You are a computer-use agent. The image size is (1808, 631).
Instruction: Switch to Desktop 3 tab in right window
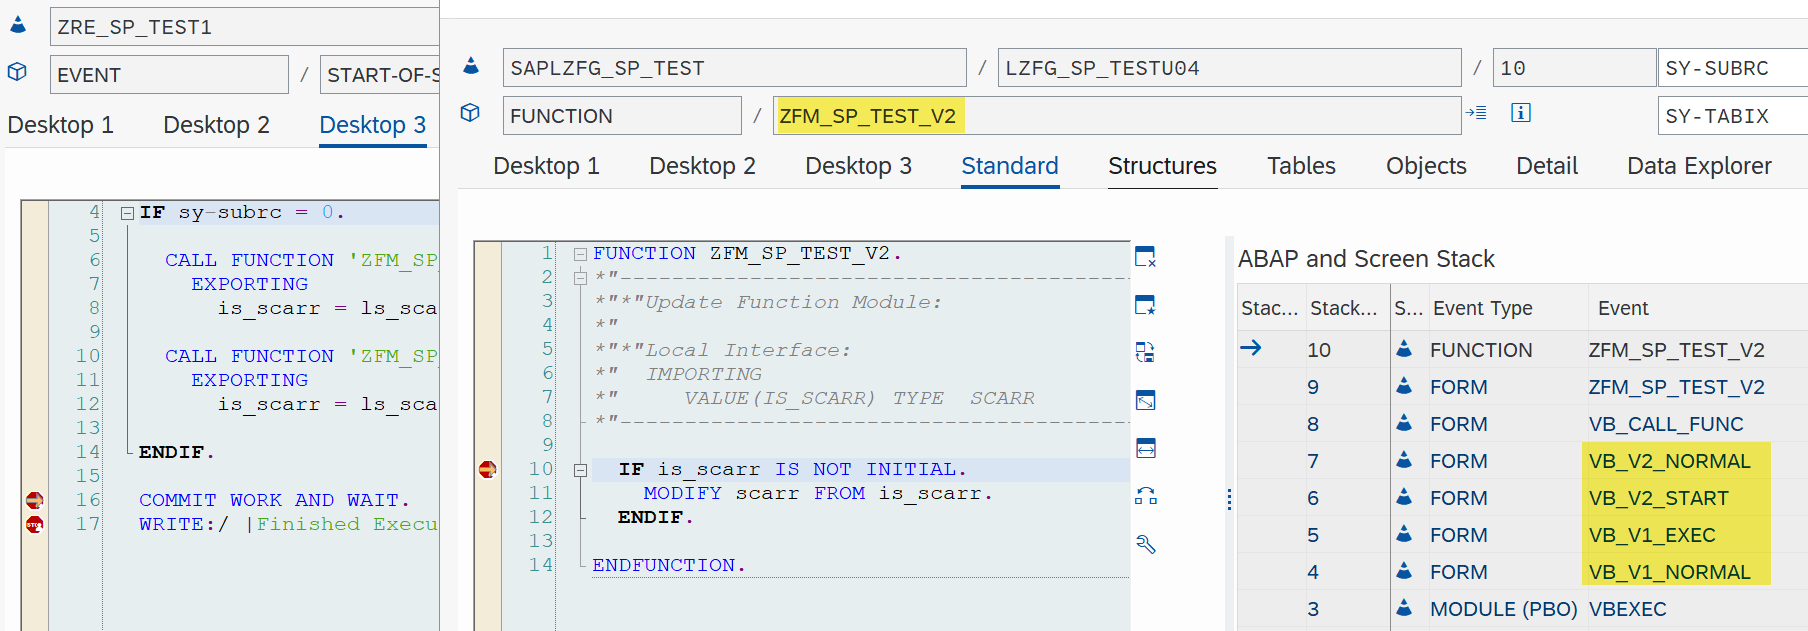click(x=858, y=166)
